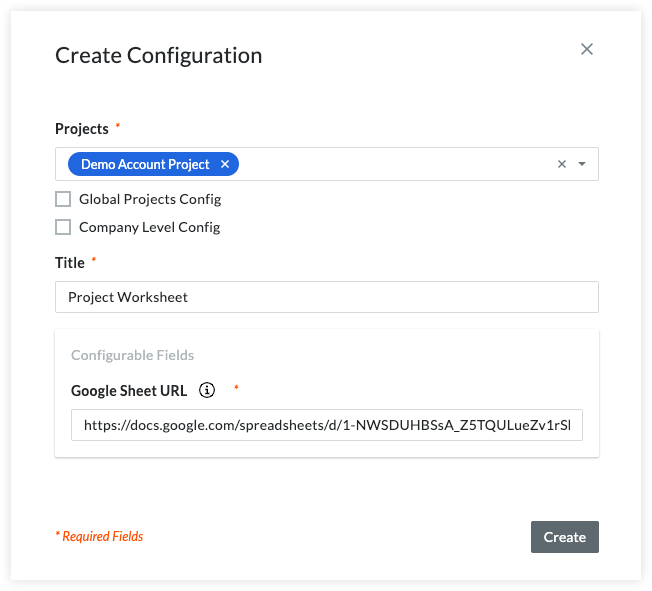The height and width of the screenshot is (591, 652).
Task: Click the Company Level Config label text
Action: click(x=150, y=227)
